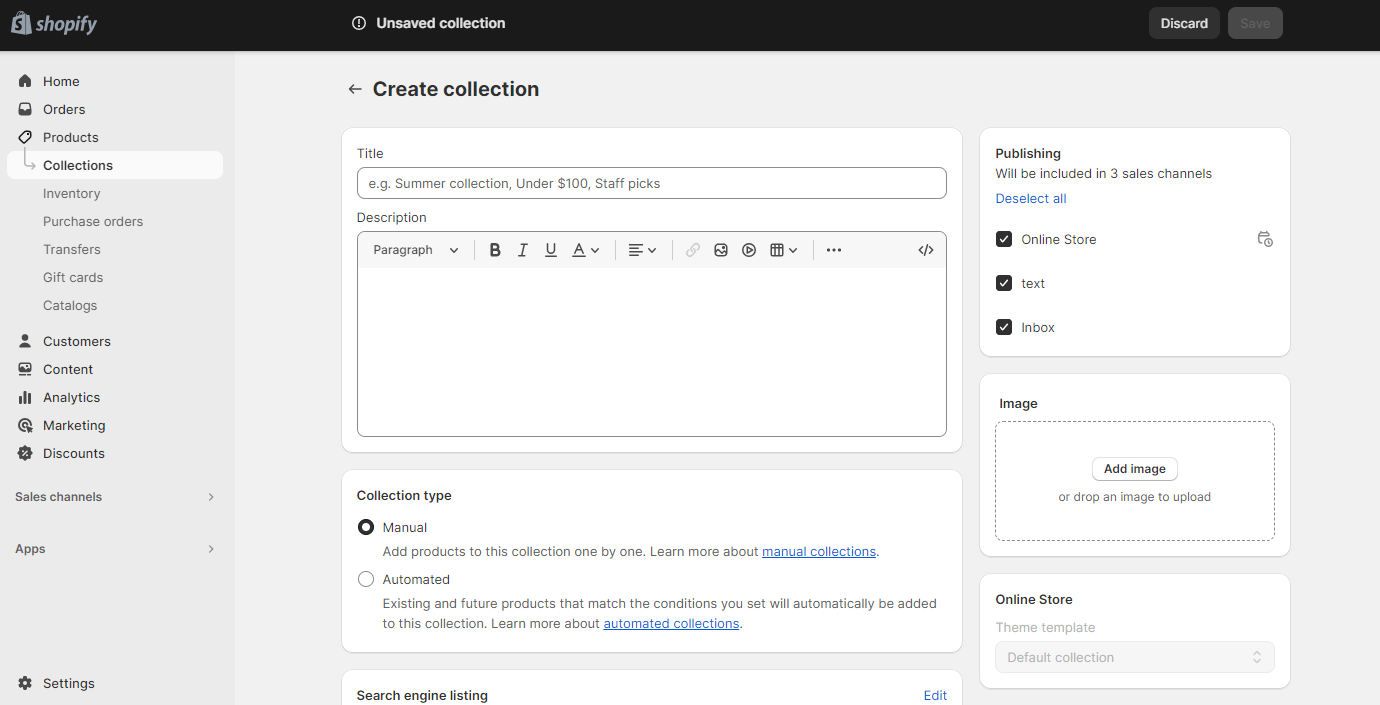Apply italic formatting to the description

point(523,249)
